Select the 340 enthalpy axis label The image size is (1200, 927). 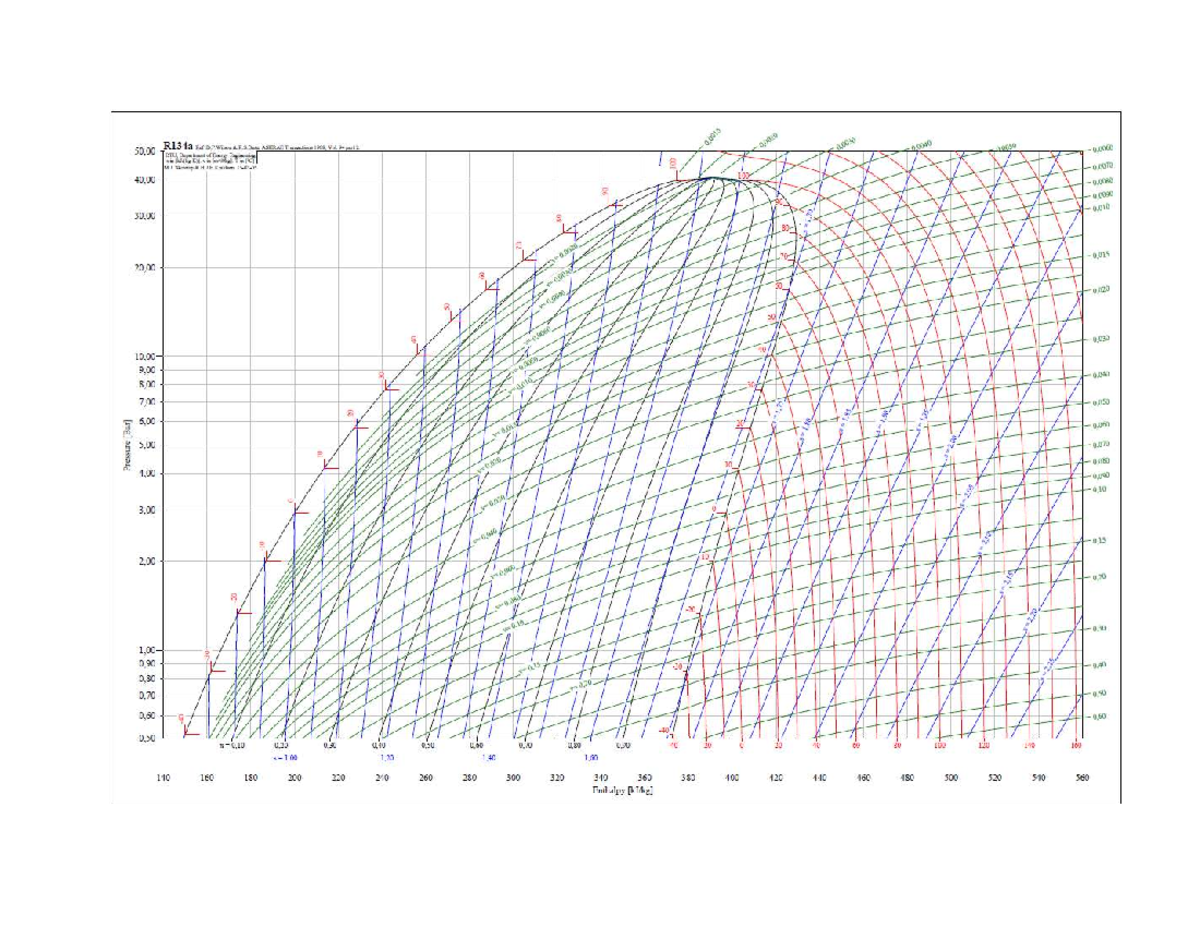[x=601, y=777]
